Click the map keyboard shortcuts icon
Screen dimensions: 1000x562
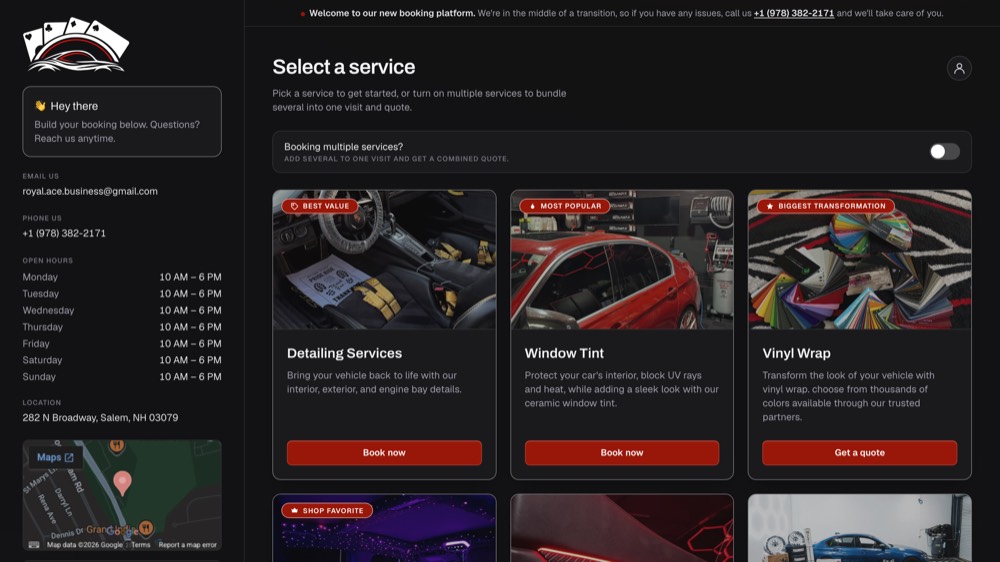[x=34, y=545]
